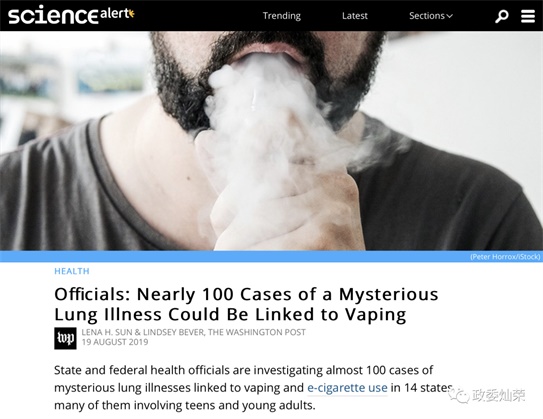
Task: Click the Sections chevron arrow
Action: coord(449,16)
